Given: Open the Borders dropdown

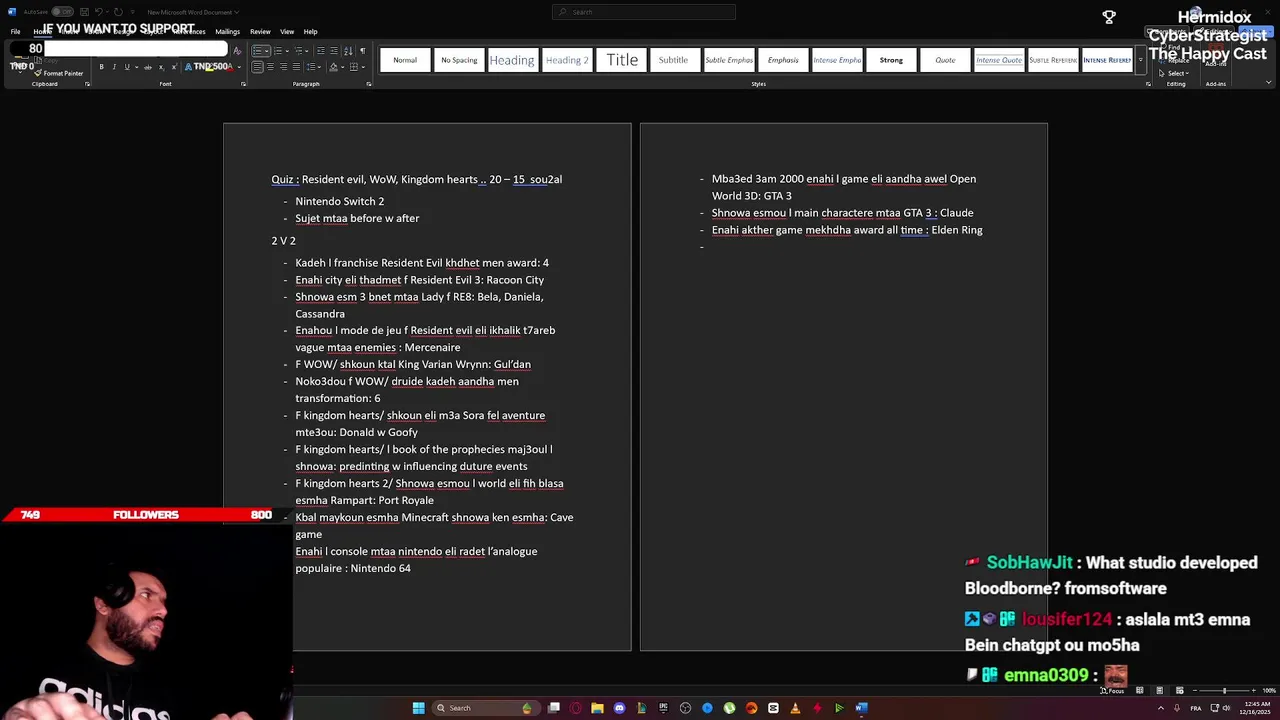Looking at the screenshot, I should click(363, 67).
